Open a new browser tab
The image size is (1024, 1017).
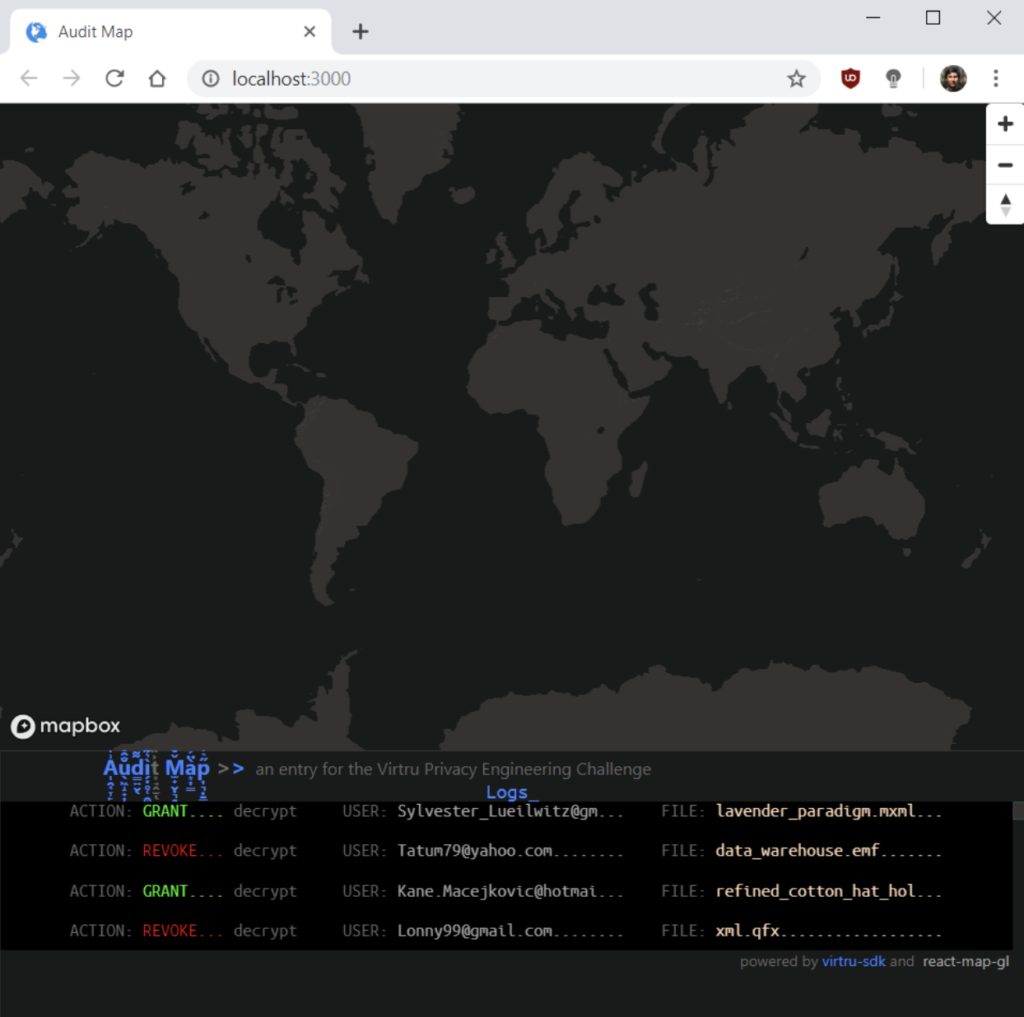360,32
